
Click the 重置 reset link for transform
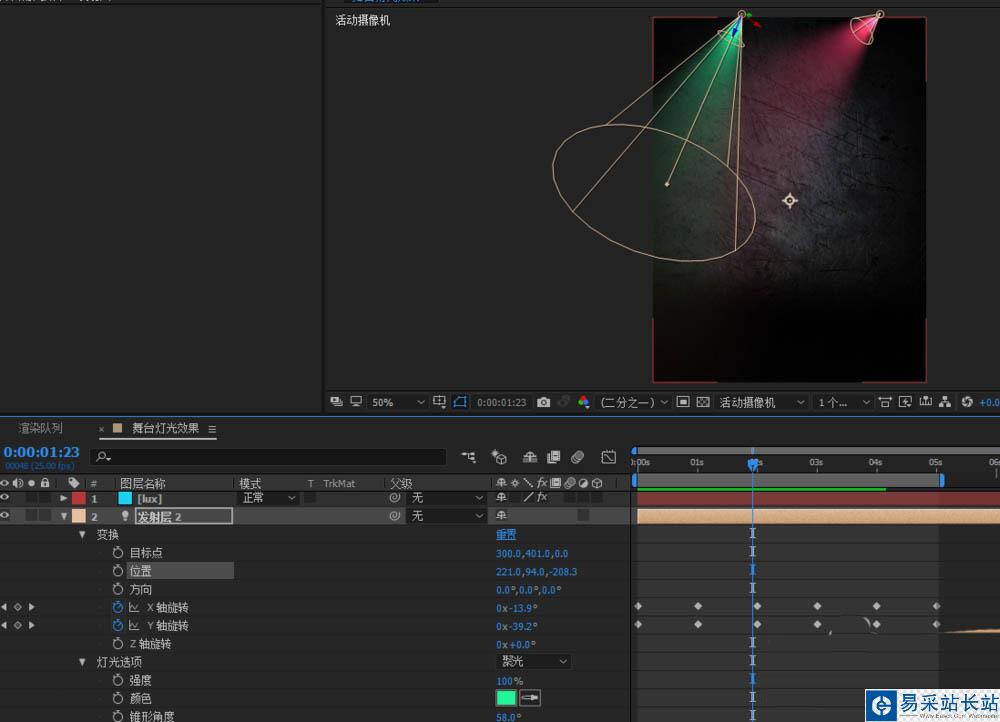point(506,535)
